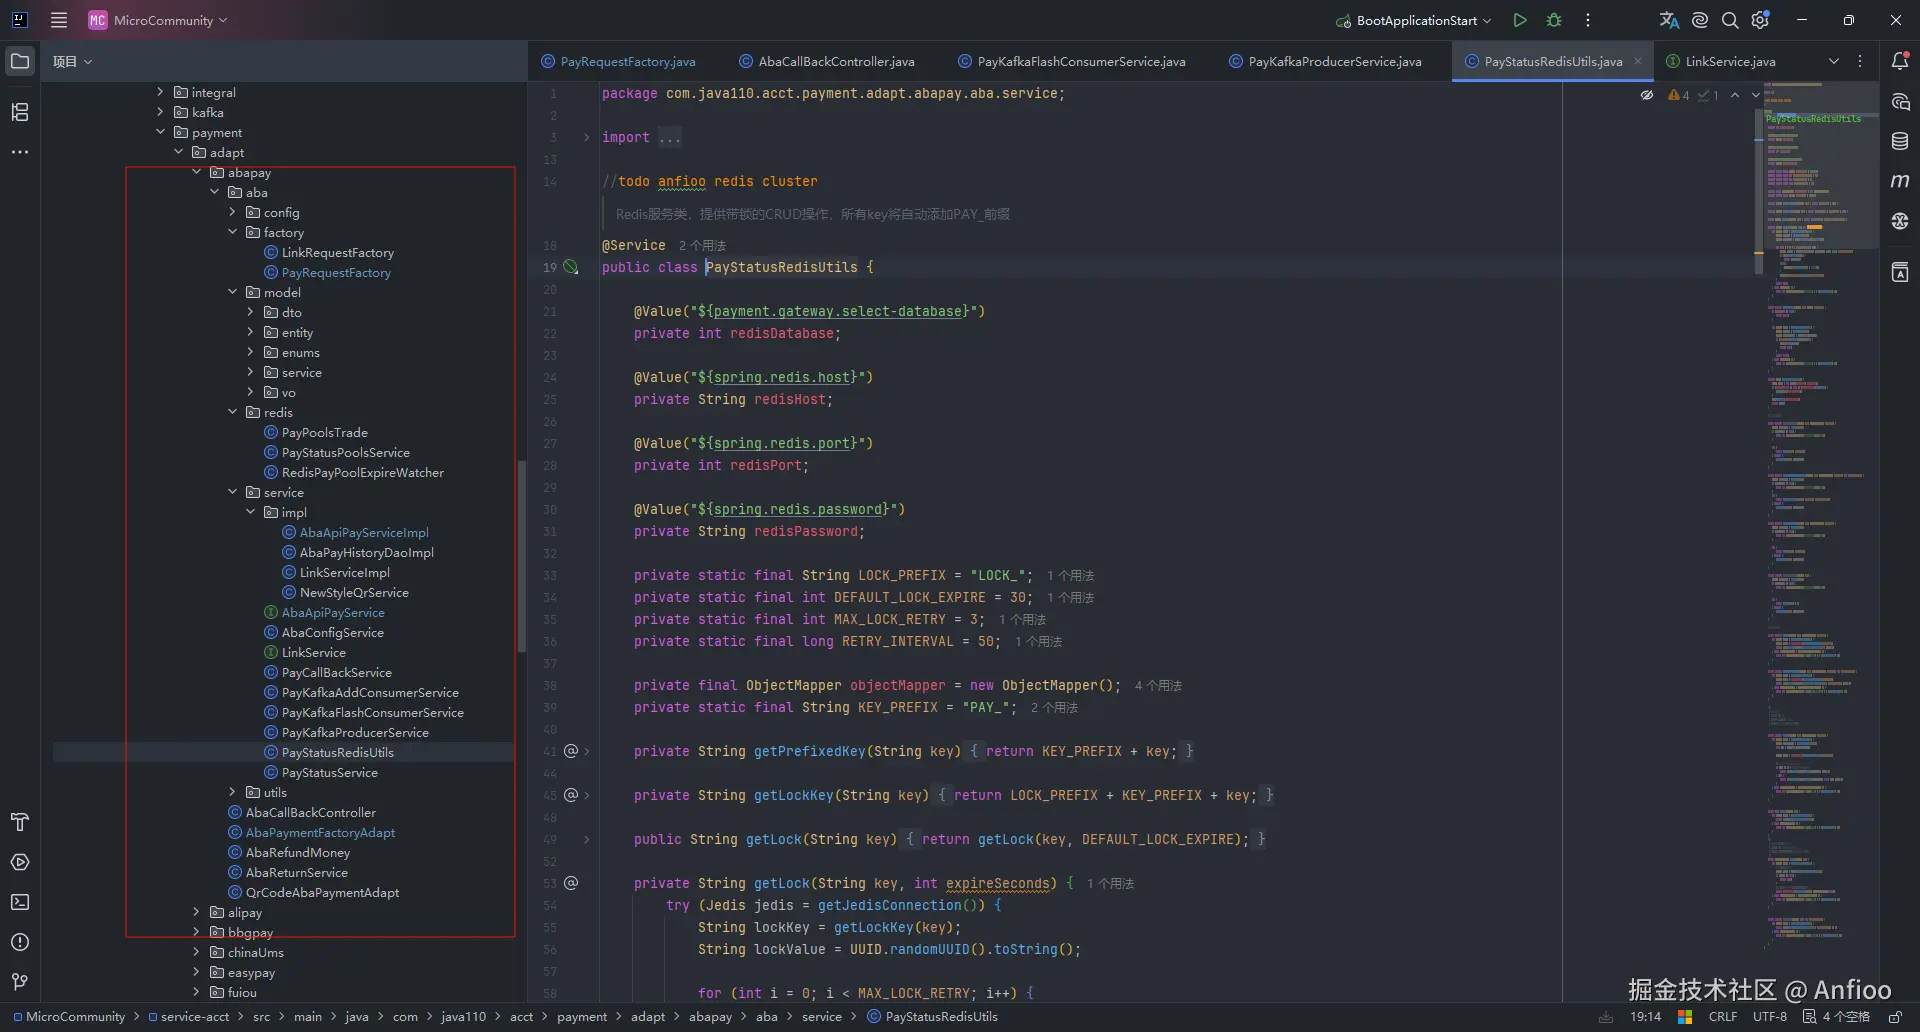Image resolution: width=1920 pixels, height=1032 pixels.
Task: Start debugging with the bug icon
Action: point(1554,20)
